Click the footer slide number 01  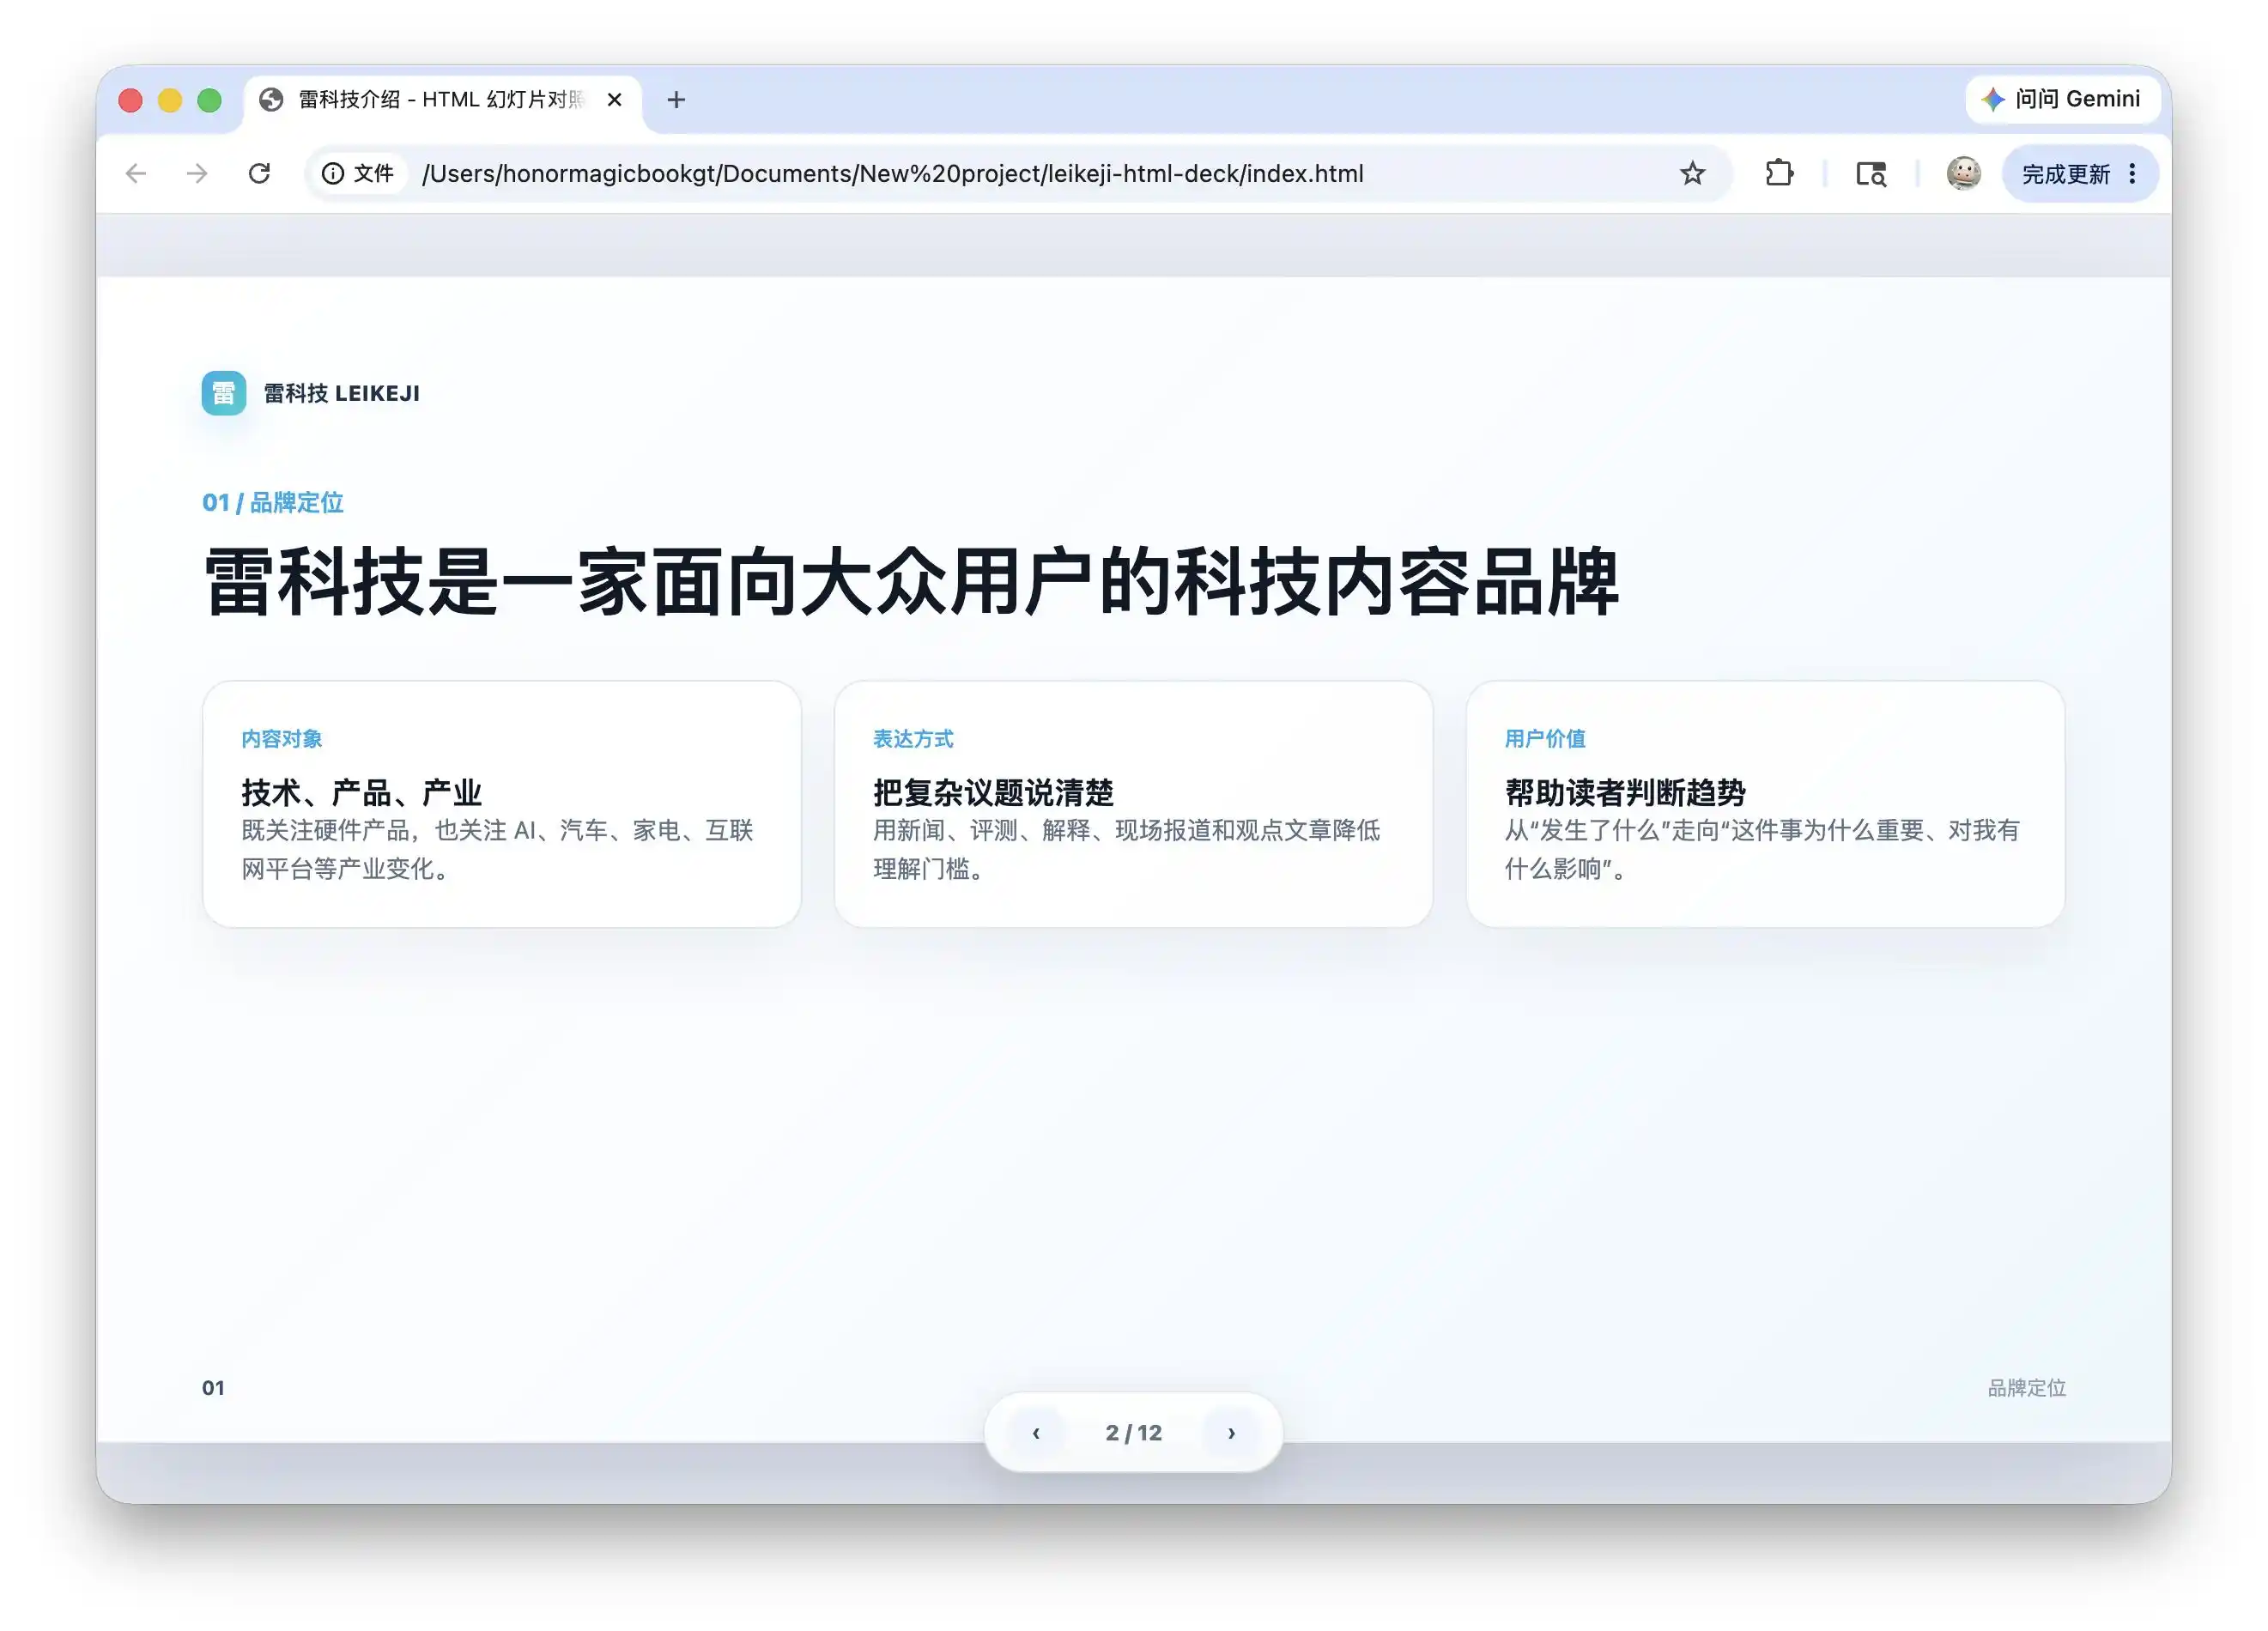tap(213, 1387)
